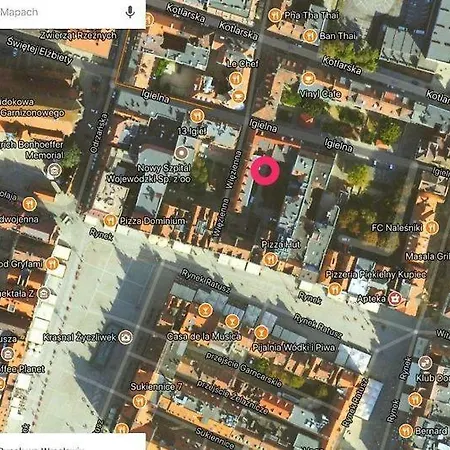Click the 13 Igieł restaurant marker
The height and width of the screenshot is (450, 450).
[197, 116]
